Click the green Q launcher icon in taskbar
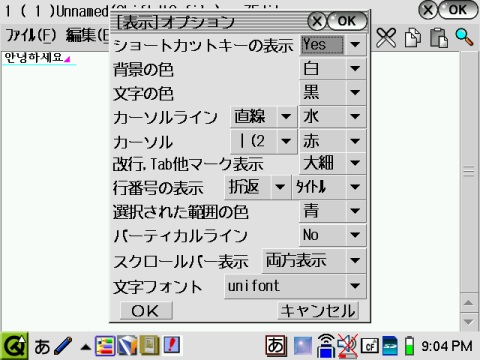480x360 pixels. click(x=14, y=346)
